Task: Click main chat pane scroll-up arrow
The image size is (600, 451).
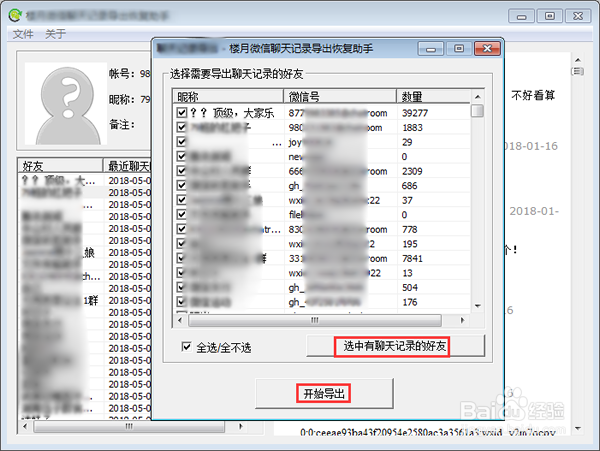Action: click(578, 60)
